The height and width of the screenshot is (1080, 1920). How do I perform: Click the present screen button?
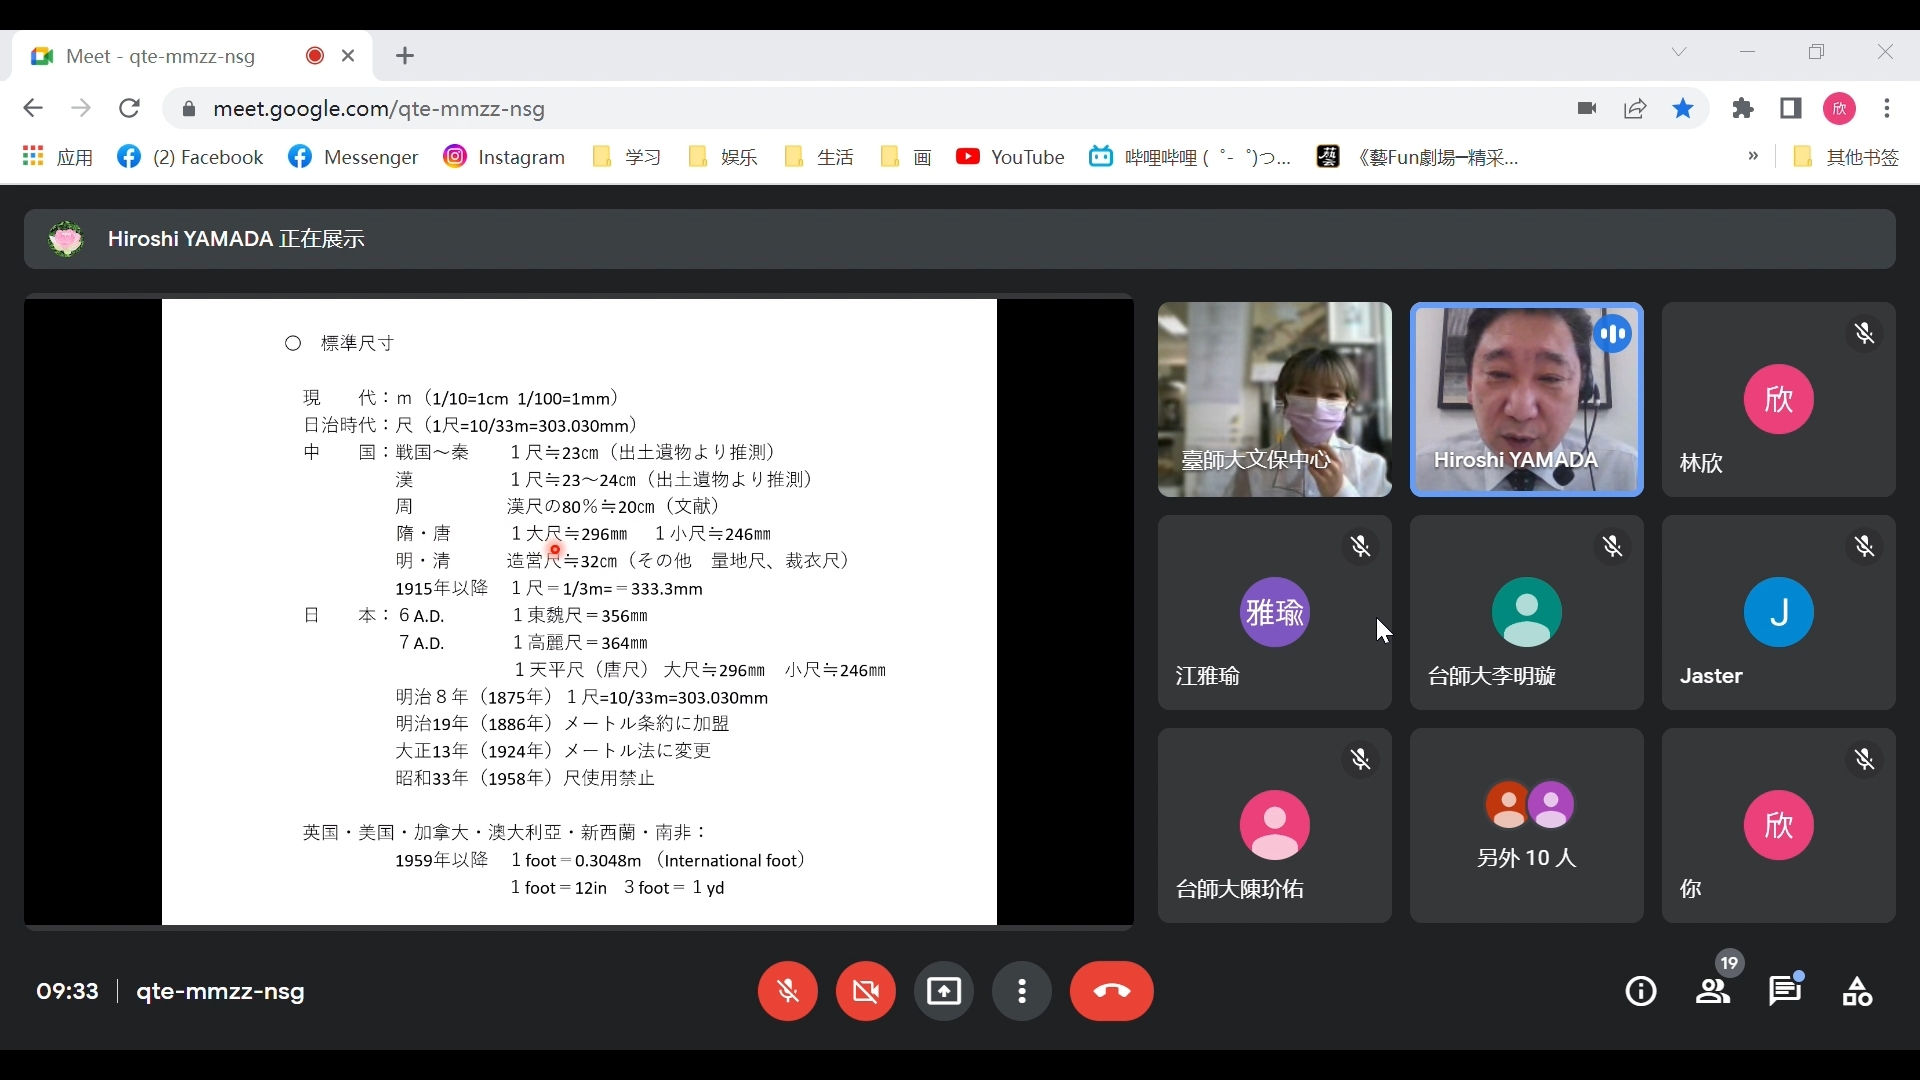click(944, 992)
